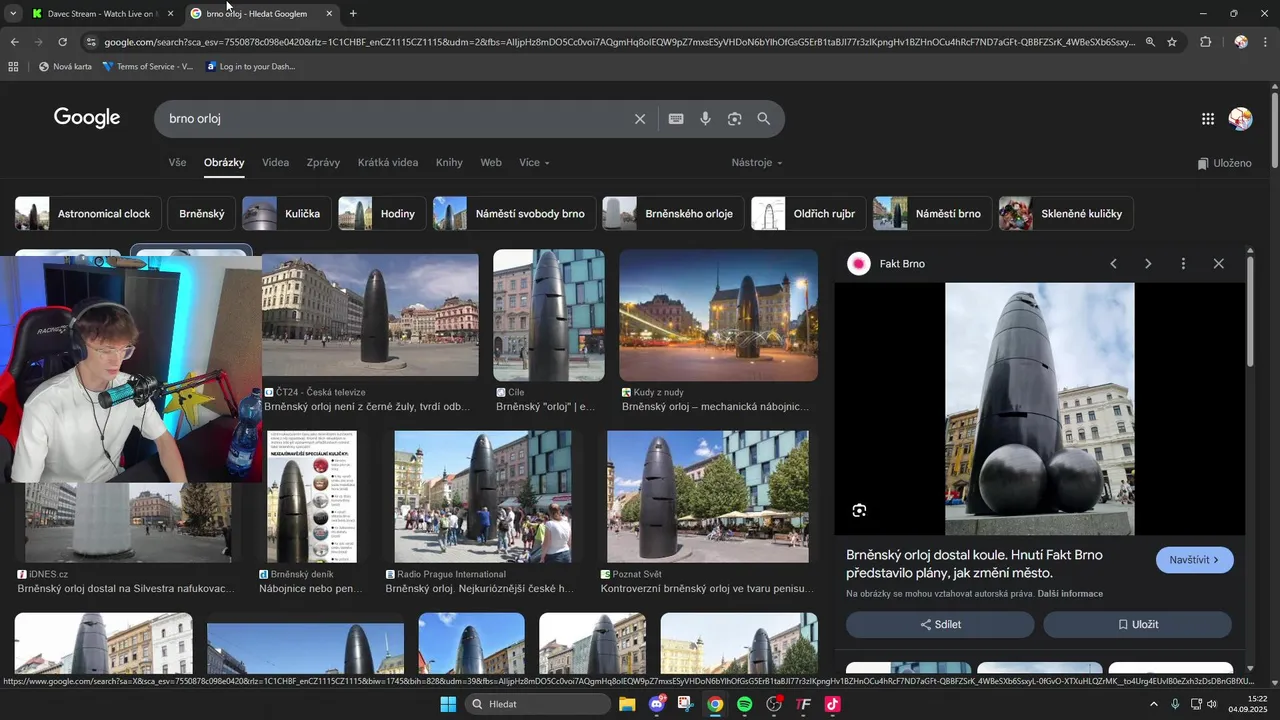Close the image preview panel

[1218, 264]
